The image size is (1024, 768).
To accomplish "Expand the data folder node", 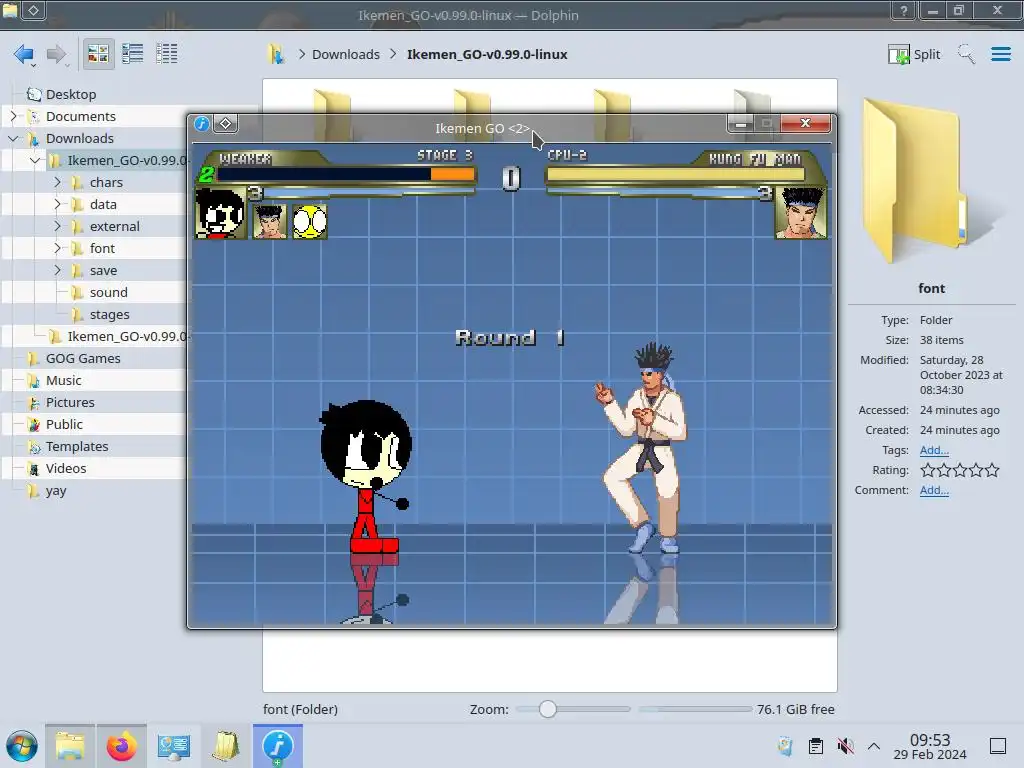I will point(57,204).
